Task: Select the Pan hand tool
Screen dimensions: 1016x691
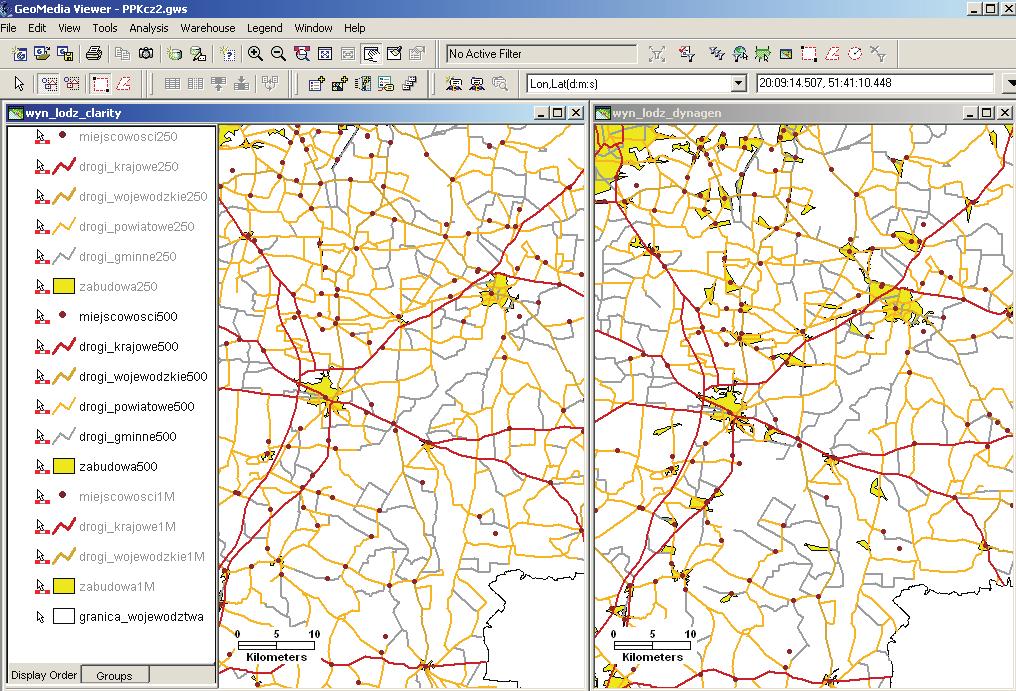Action: click(x=371, y=53)
